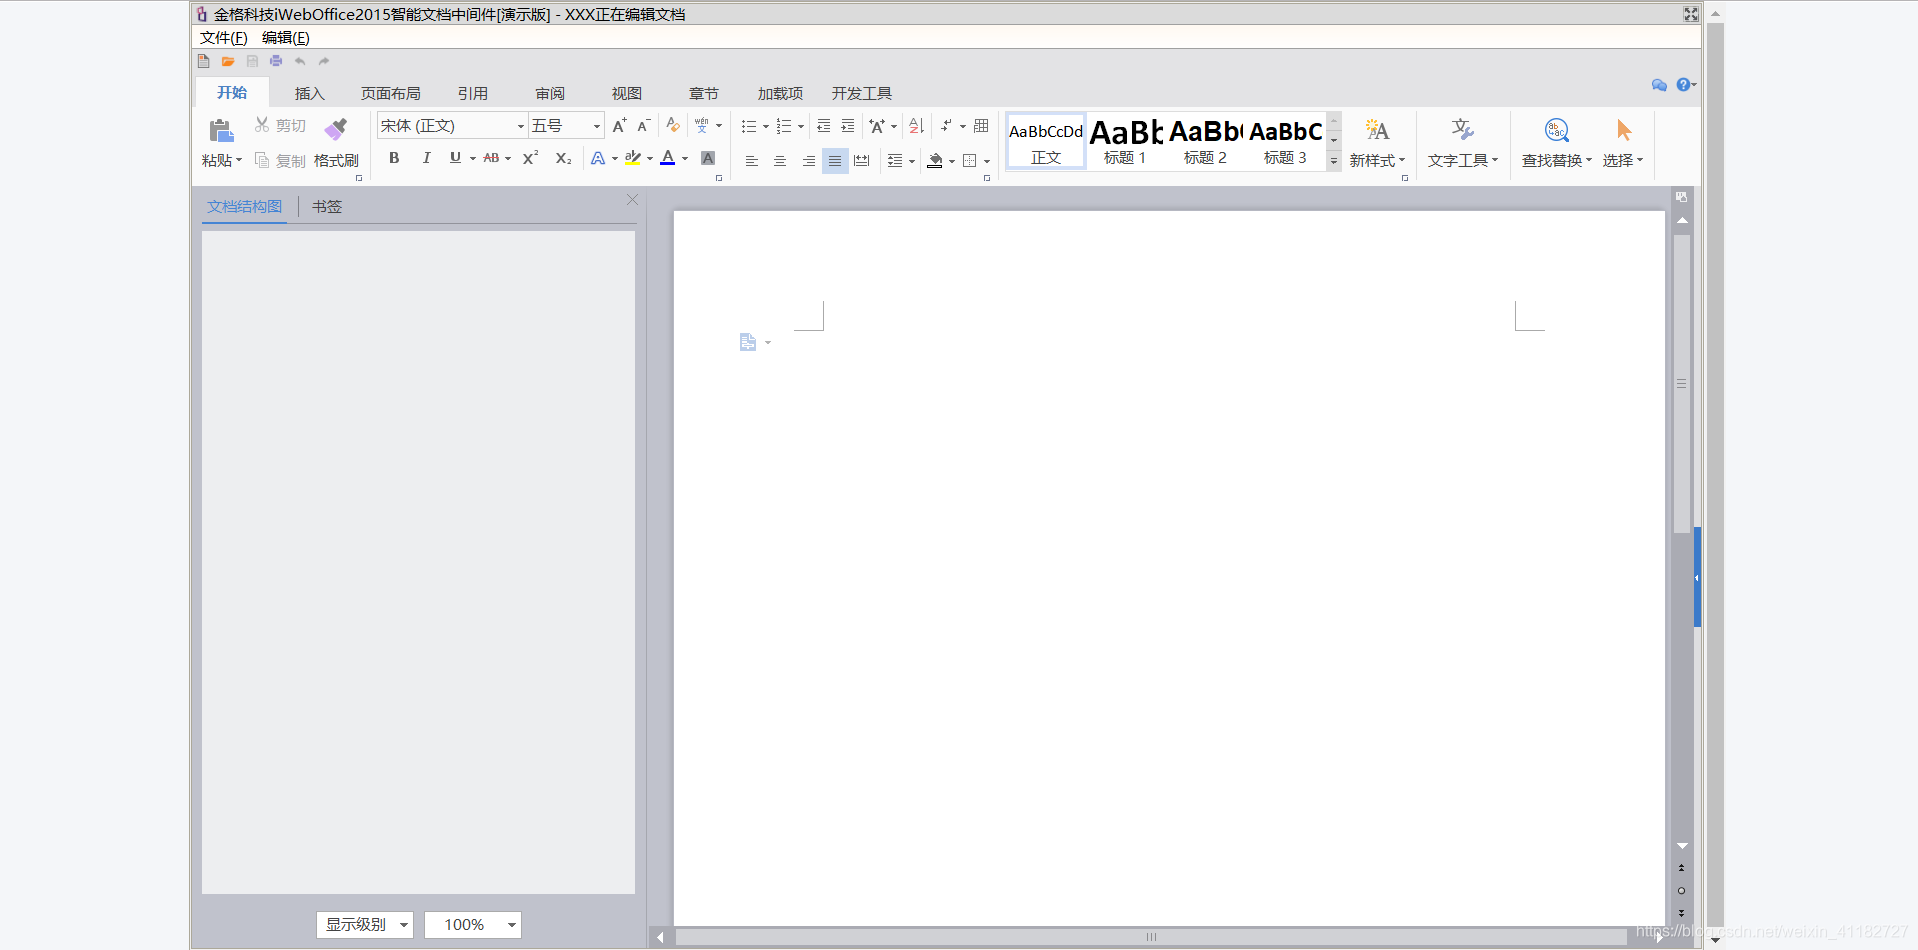Viewport: 1918px width, 950px height.
Task: Click the show paragraph marks icon
Action: click(x=946, y=126)
